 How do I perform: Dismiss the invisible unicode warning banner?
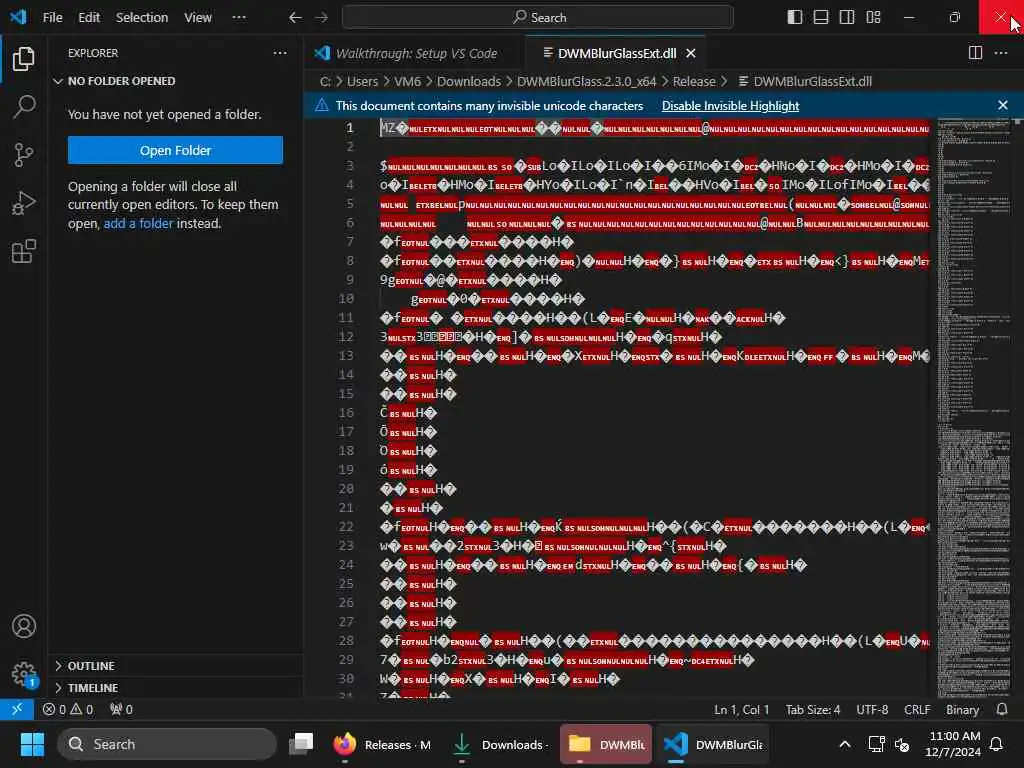tap(1003, 105)
